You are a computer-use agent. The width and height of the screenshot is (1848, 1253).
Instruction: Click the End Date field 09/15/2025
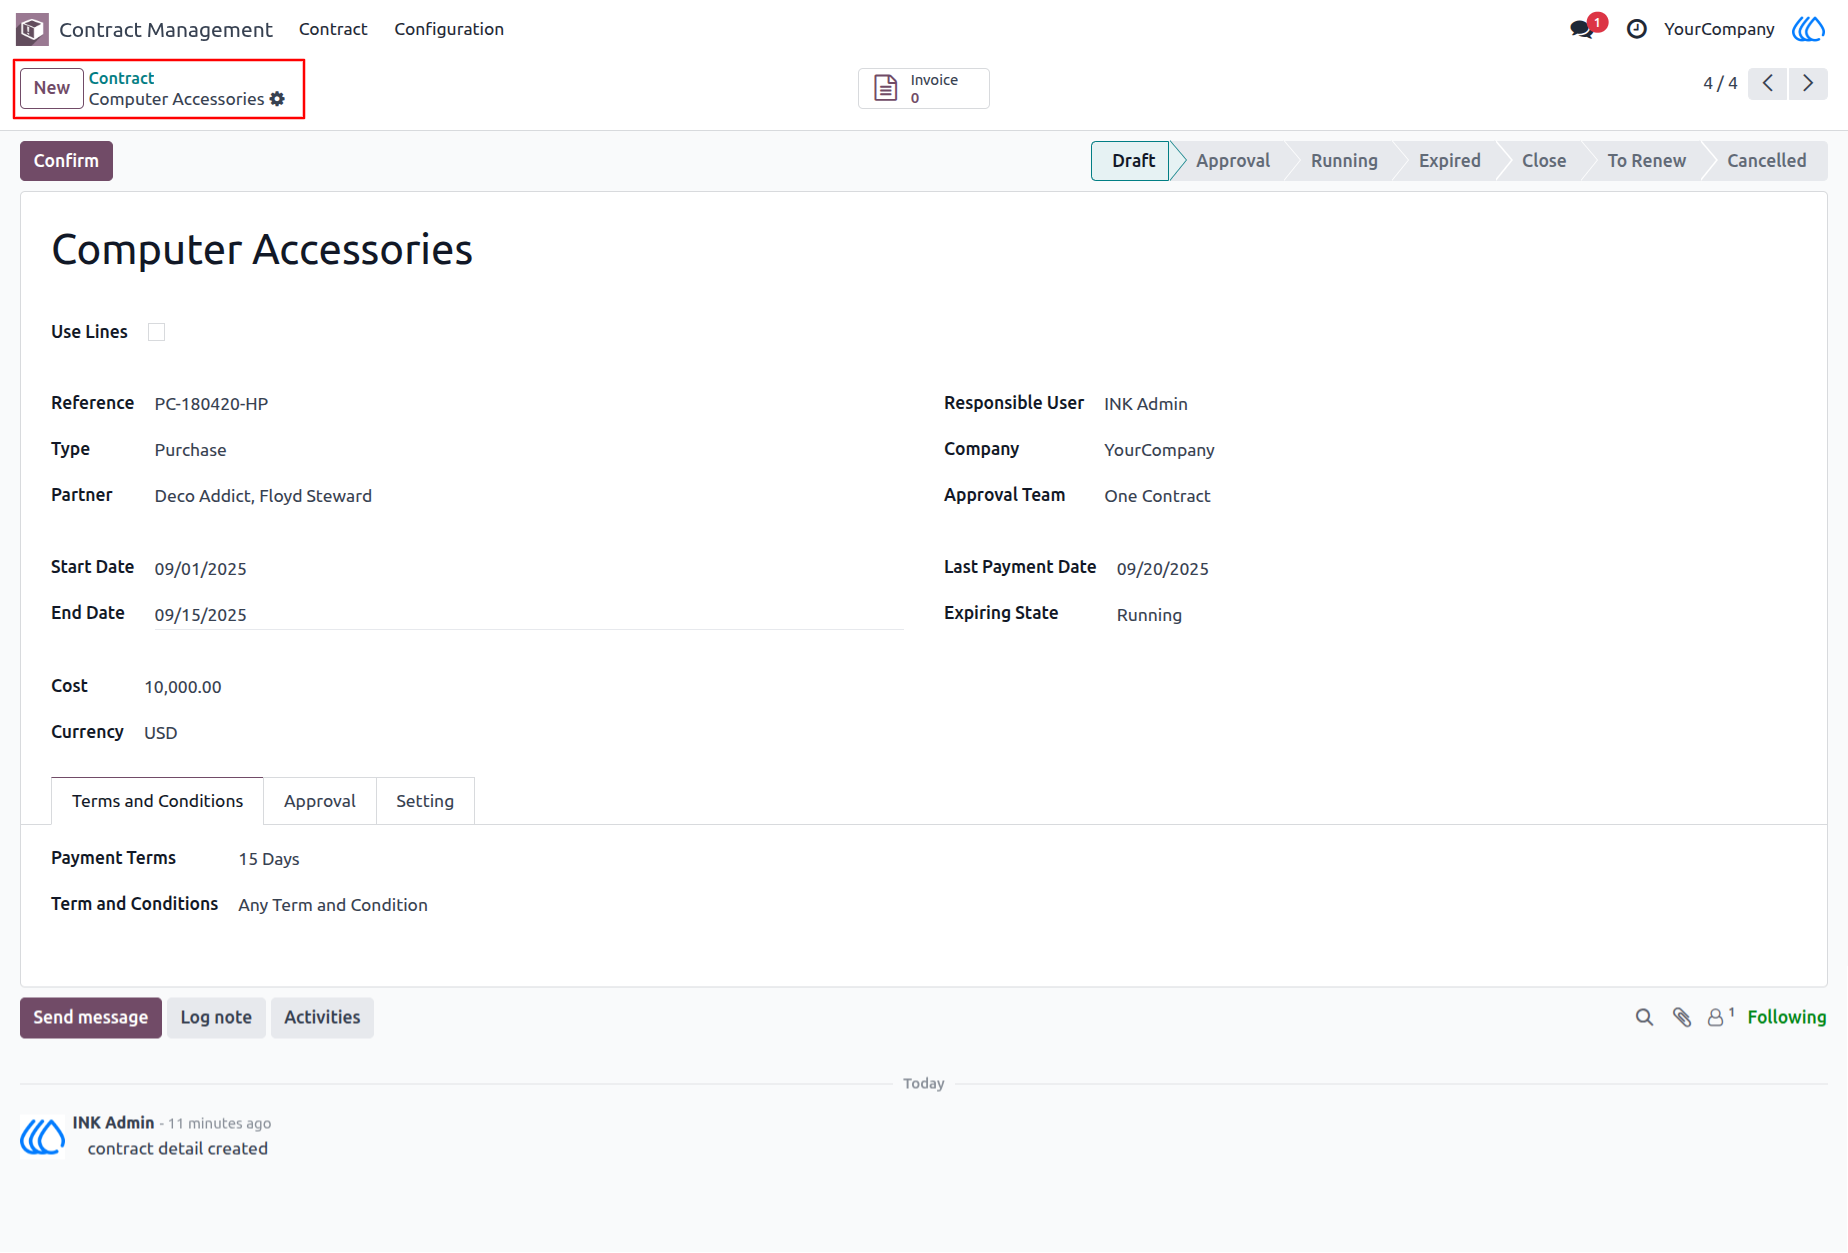(529, 614)
